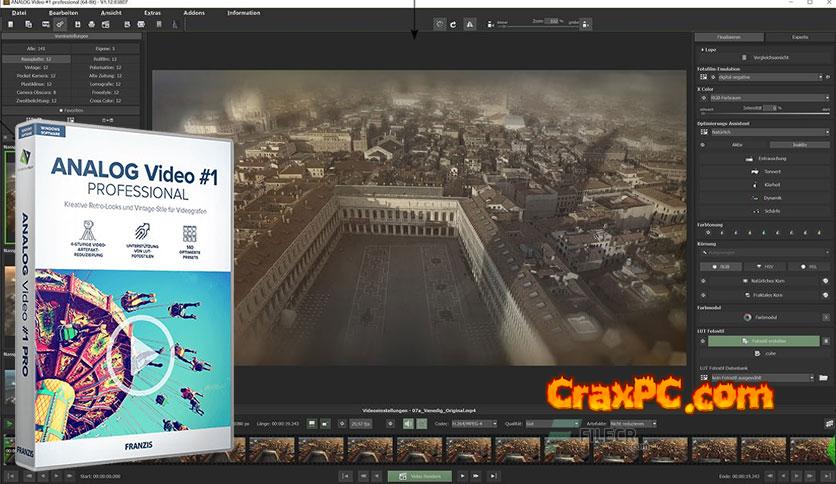Click the link chain icon in toolbar
The image size is (836, 484).
point(60,23)
